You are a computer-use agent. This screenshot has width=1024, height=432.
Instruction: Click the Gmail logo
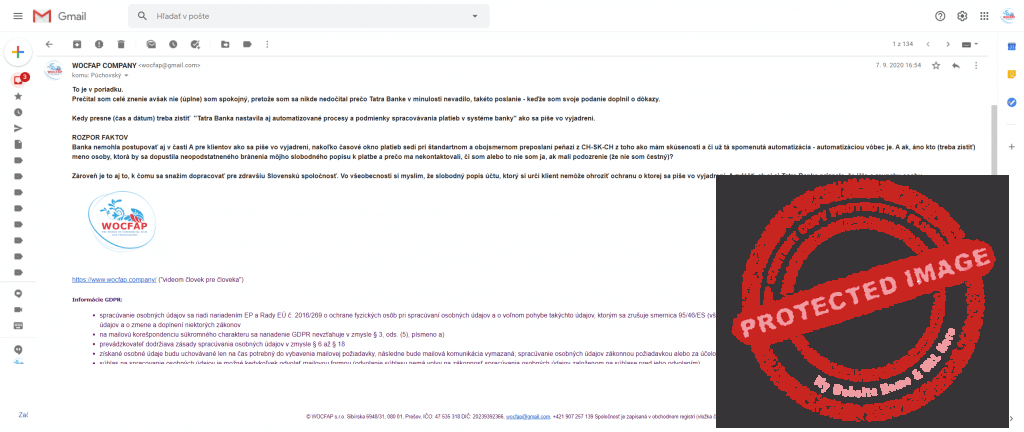(59, 16)
